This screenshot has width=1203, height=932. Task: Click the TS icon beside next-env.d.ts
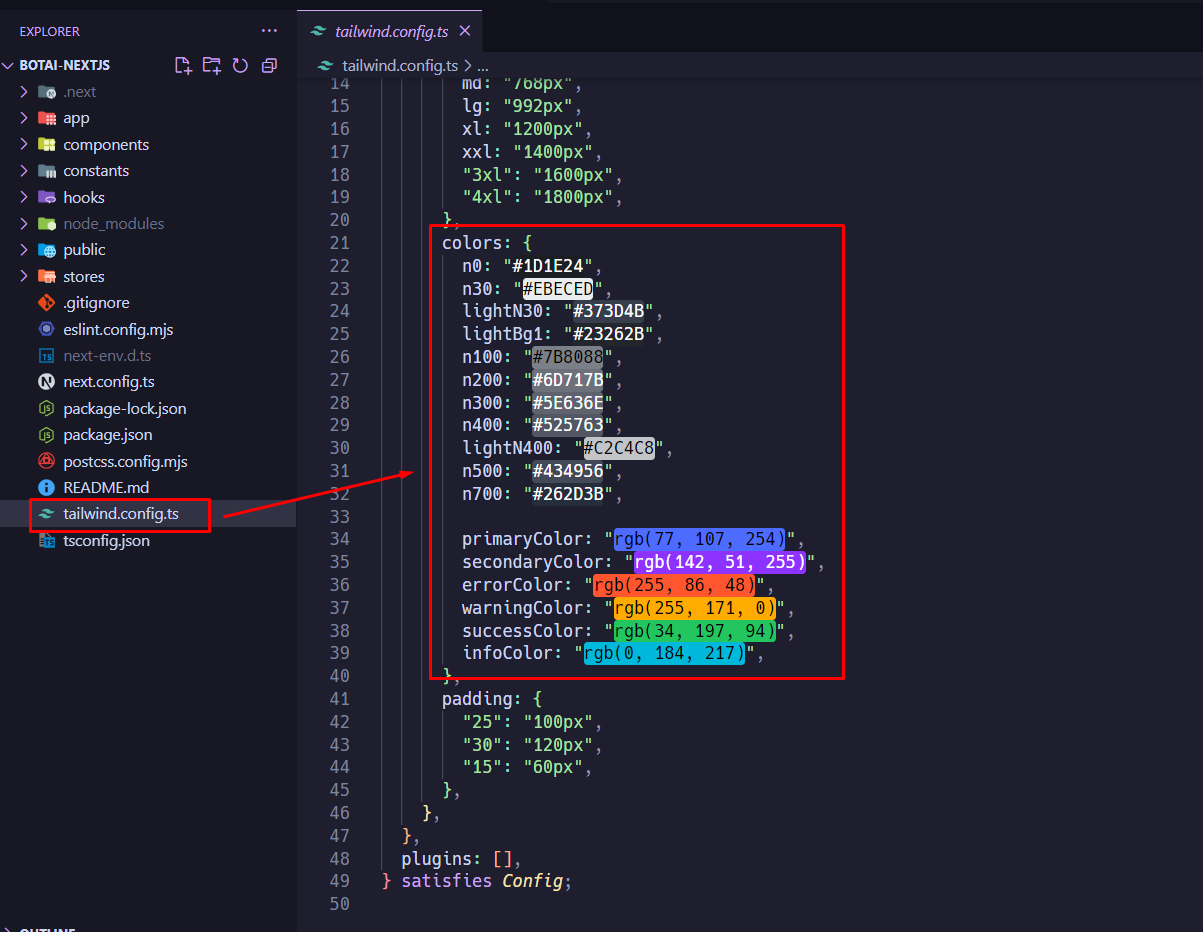(x=46, y=356)
